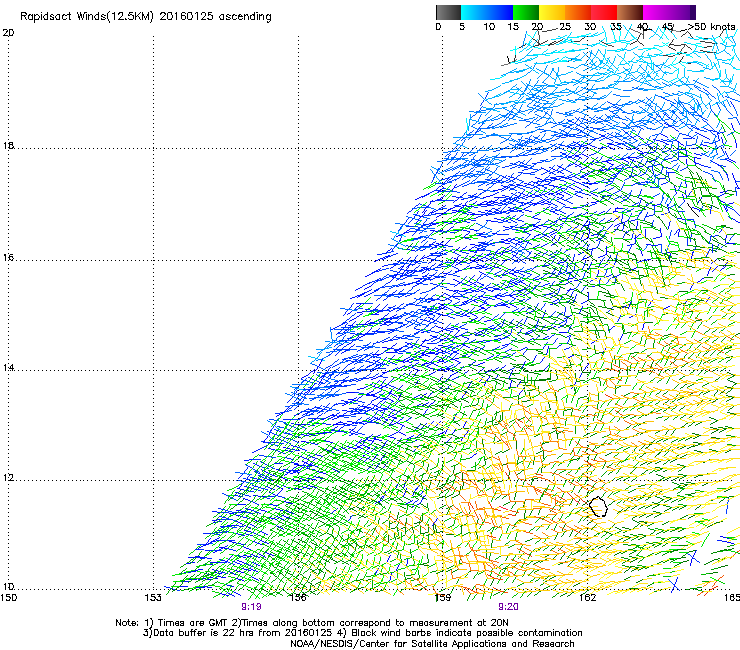Click the latitude label '14' on the left axis
Viewport: 740px width, 650px height.
(8, 367)
